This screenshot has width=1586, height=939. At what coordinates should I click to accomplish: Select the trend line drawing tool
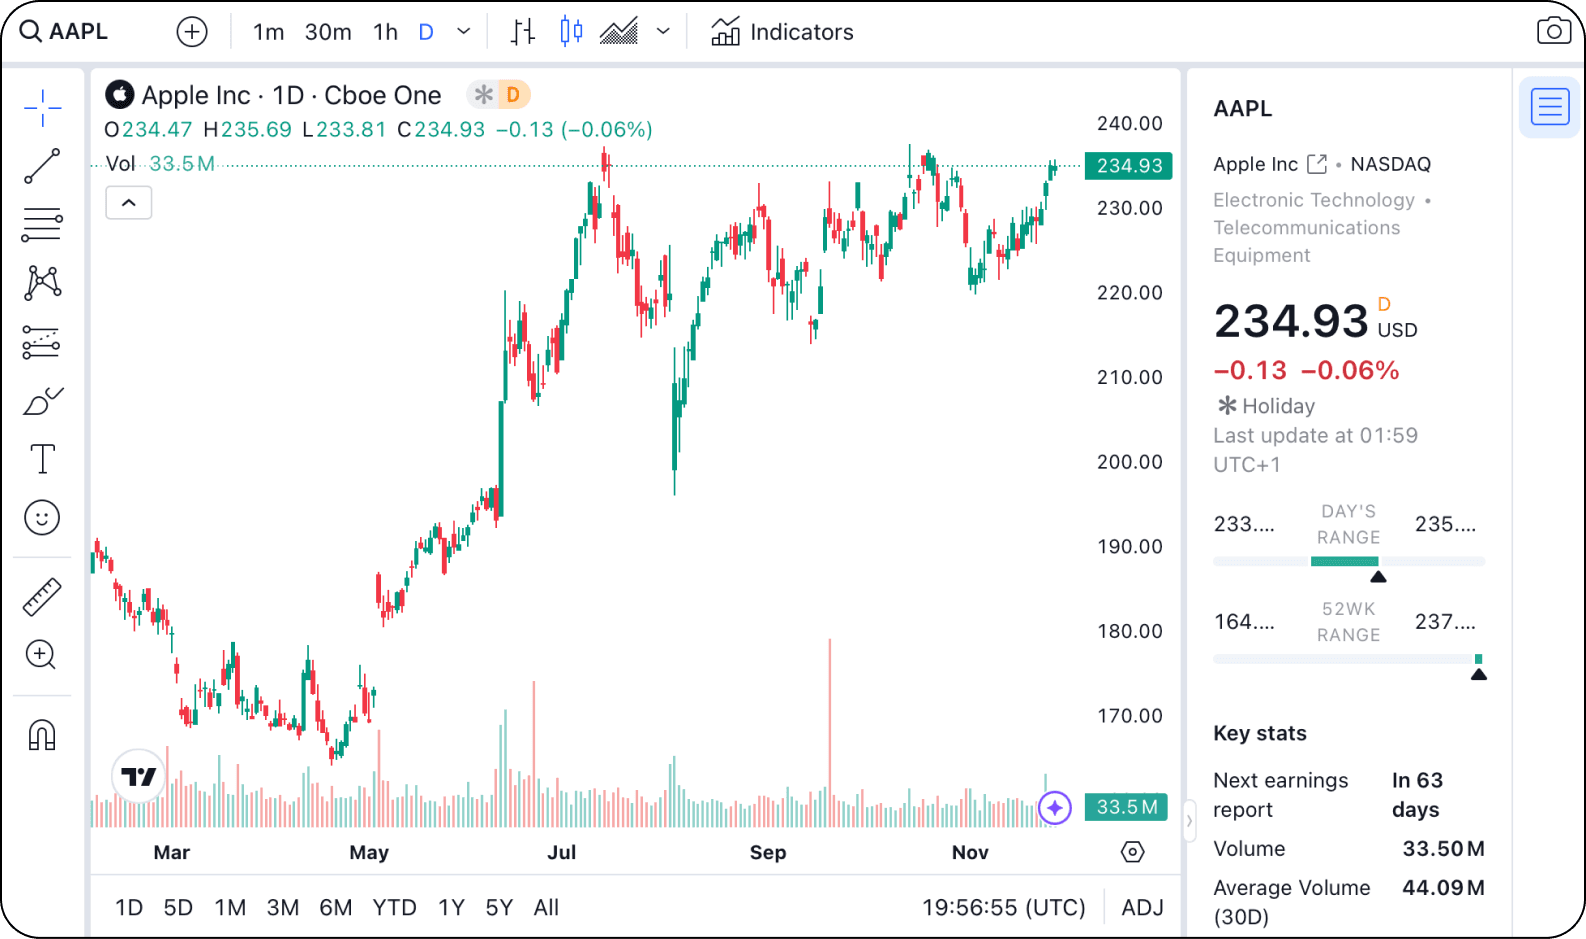(42, 166)
